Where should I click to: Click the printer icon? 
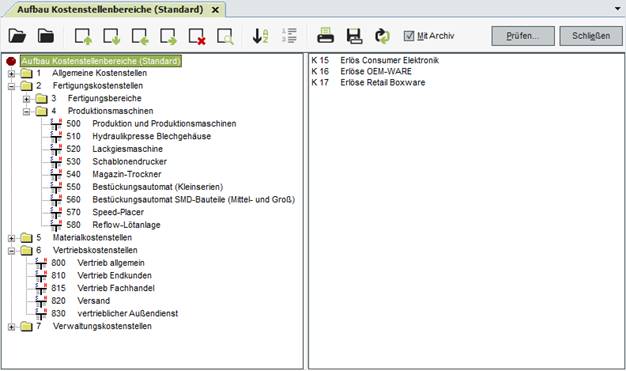325,36
